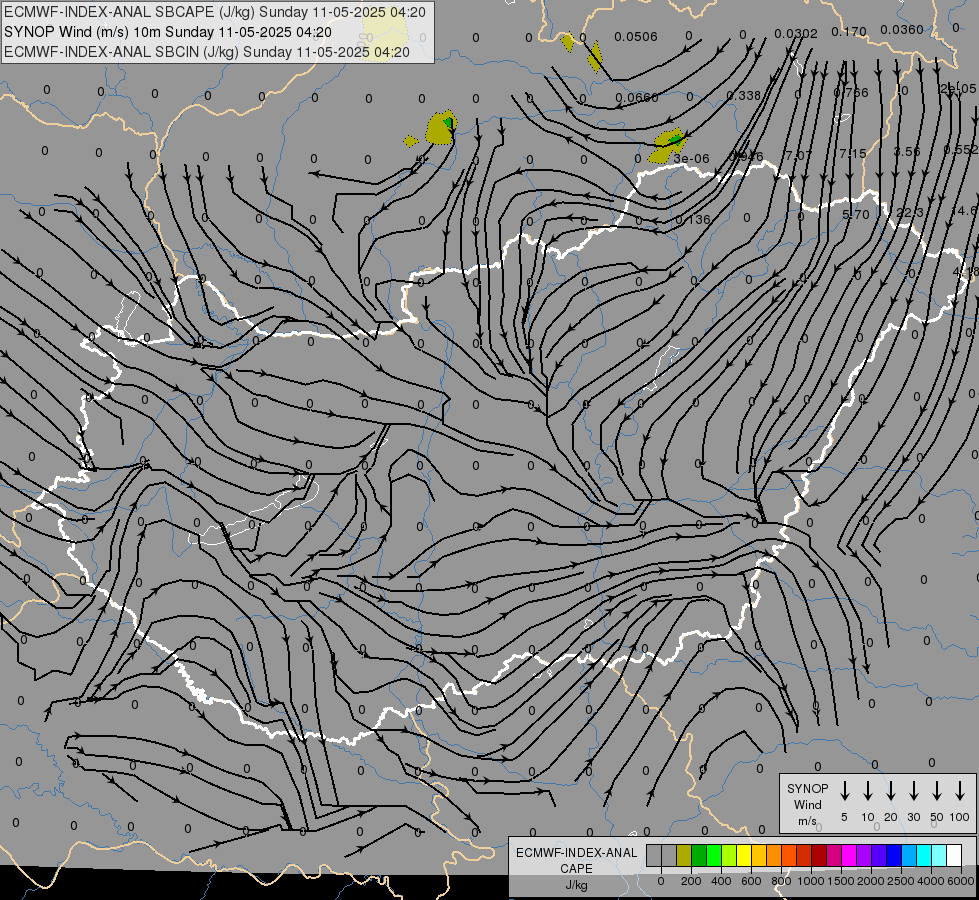
Task: Click the 0.766 value on the map
Action: pyautogui.click(x=851, y=93)
